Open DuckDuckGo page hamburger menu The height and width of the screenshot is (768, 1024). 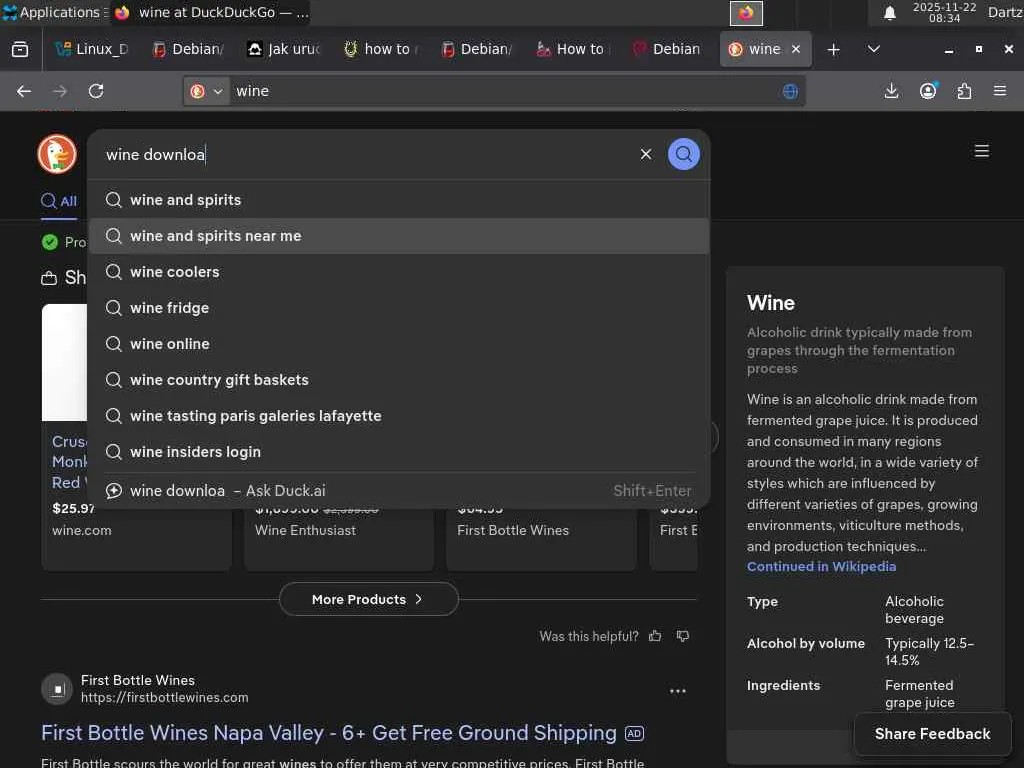(x=982, y=152)
